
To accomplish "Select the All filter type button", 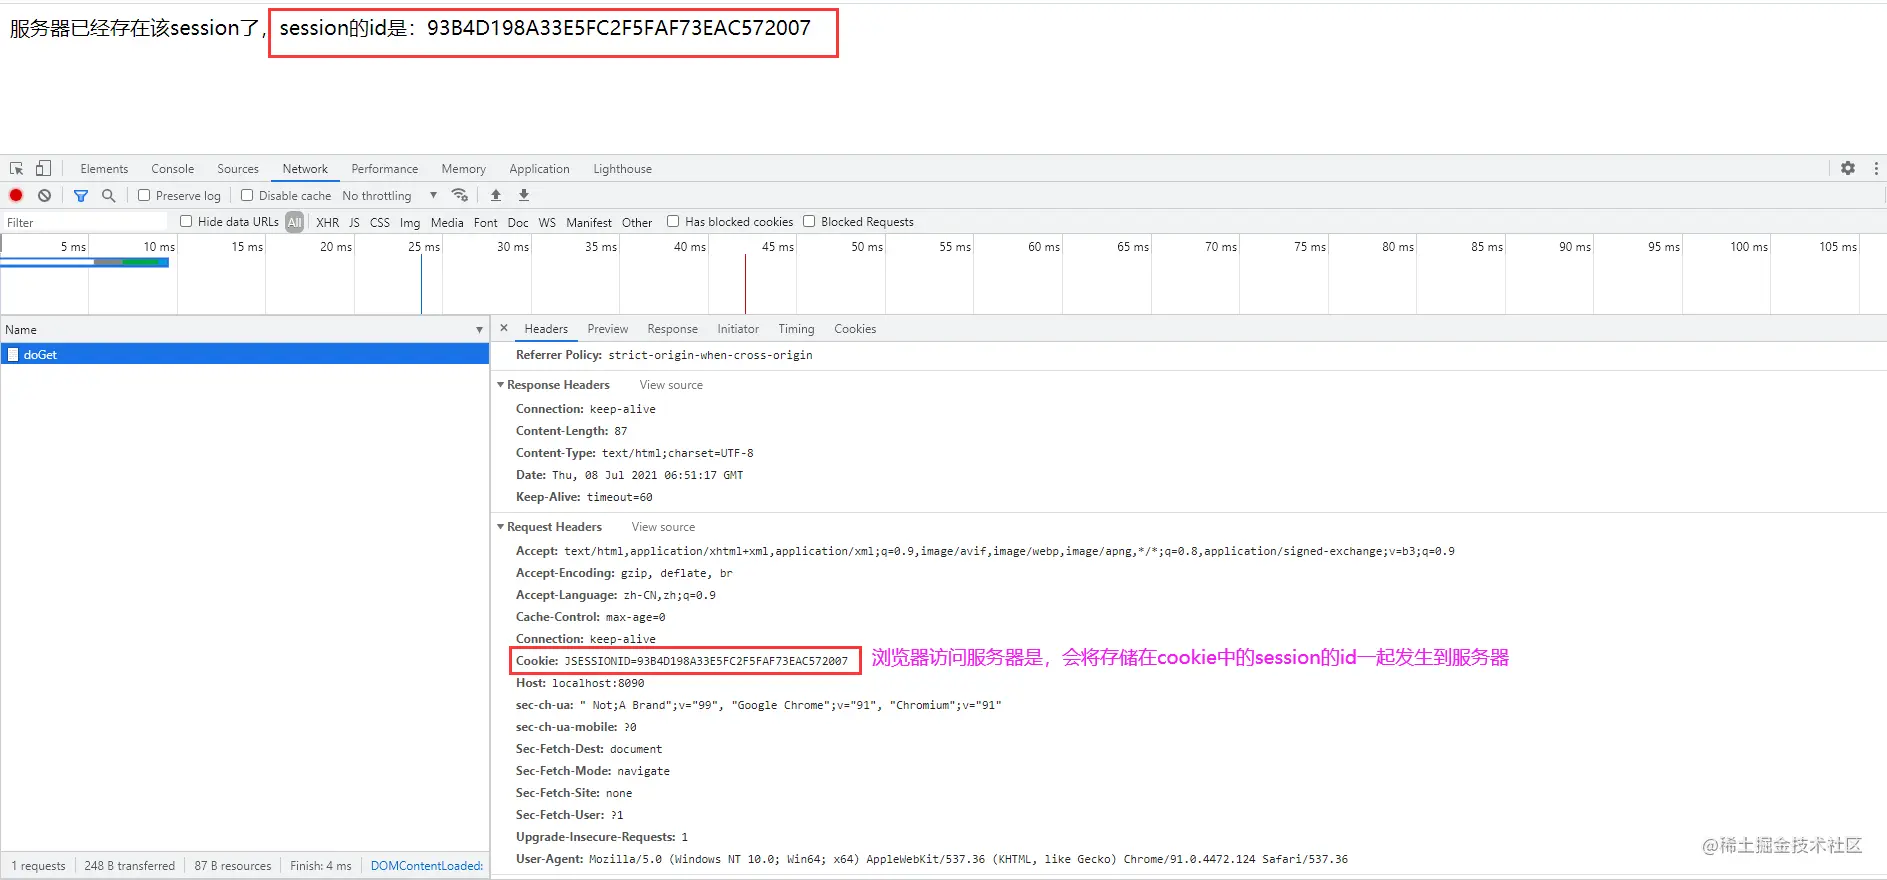I will (294, 222).
